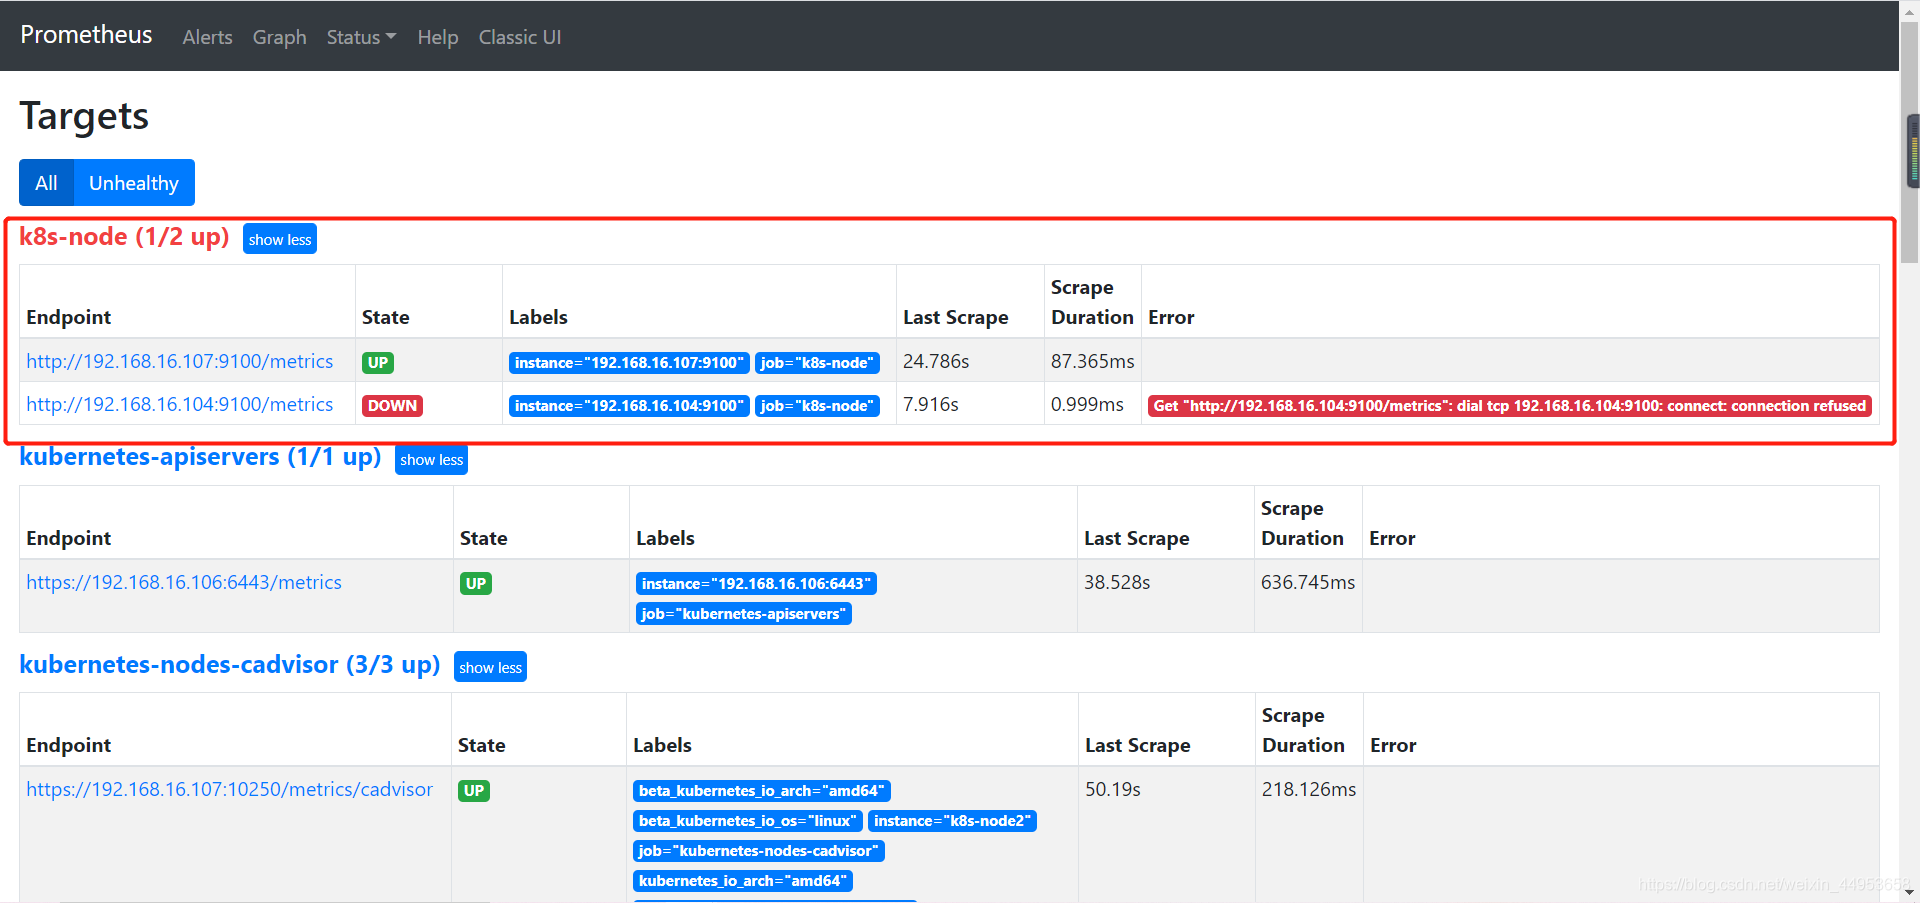Click the DOWN state badge for 192.168.16.104:9100
Image resolution: width=1920 pixels, height=903 pixels.
point(392,406)
